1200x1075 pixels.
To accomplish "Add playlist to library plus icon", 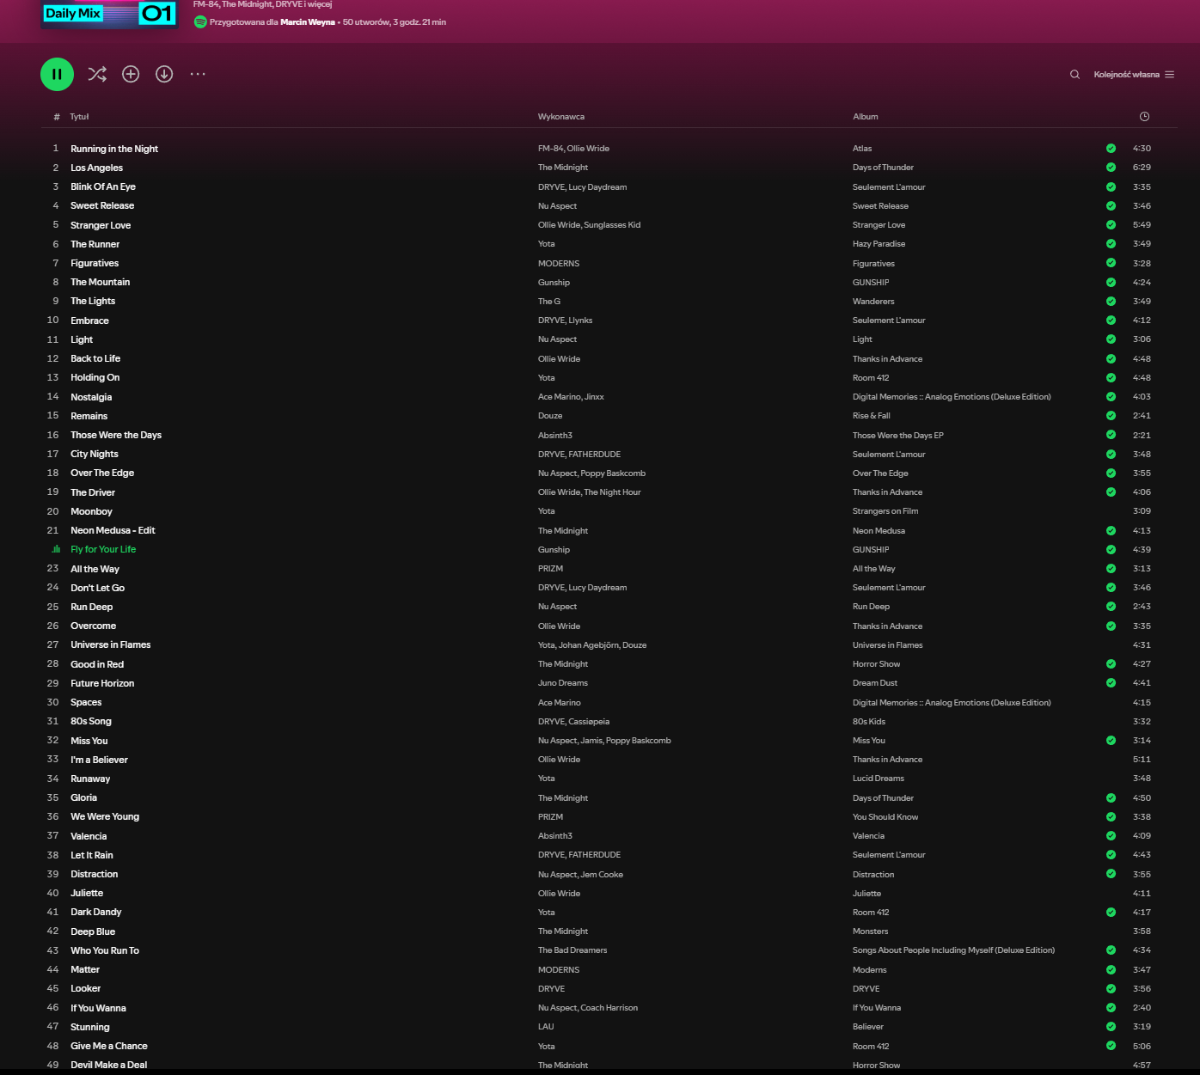I will click(x=131, y=74).
